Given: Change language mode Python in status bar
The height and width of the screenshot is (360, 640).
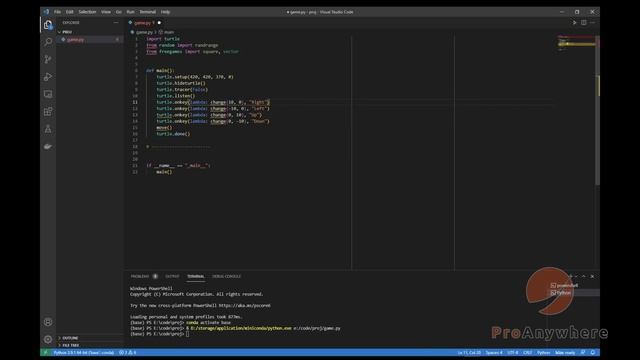Looking at the screenshot, I should click(543, 353).
